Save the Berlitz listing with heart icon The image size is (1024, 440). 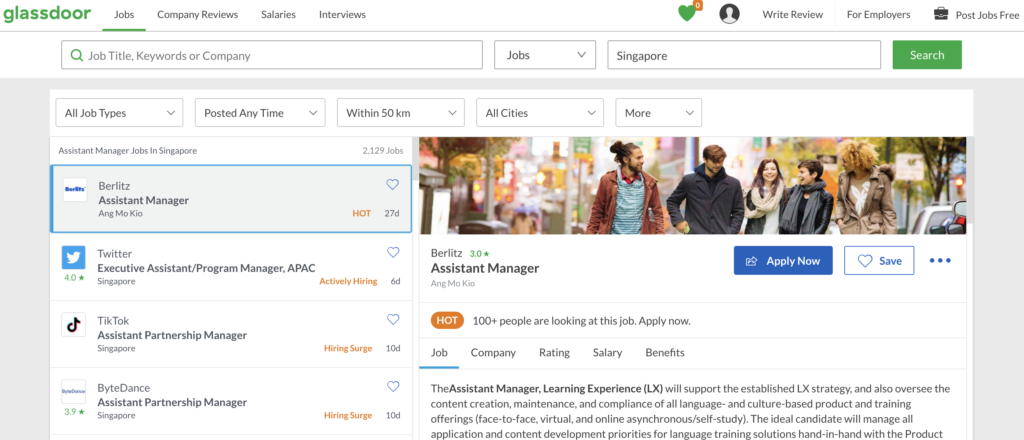tap(392, 185)
